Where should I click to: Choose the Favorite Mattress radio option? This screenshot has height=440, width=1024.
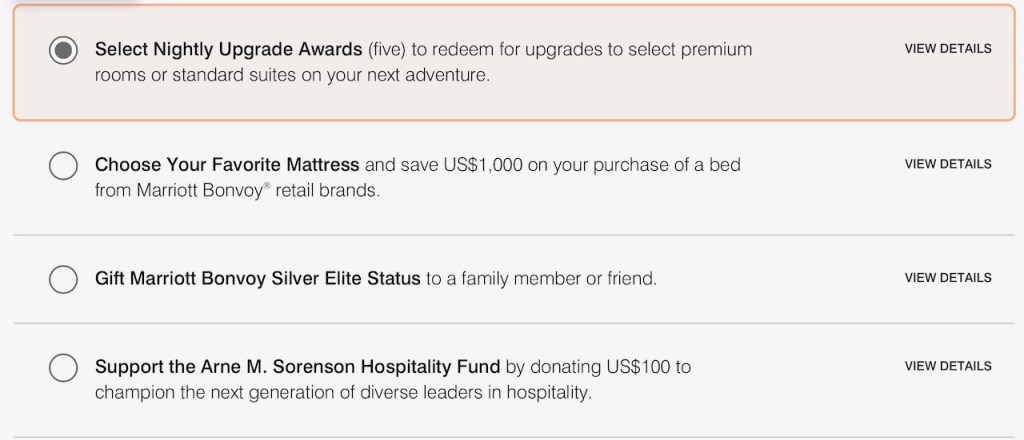(x=63, y=165)
